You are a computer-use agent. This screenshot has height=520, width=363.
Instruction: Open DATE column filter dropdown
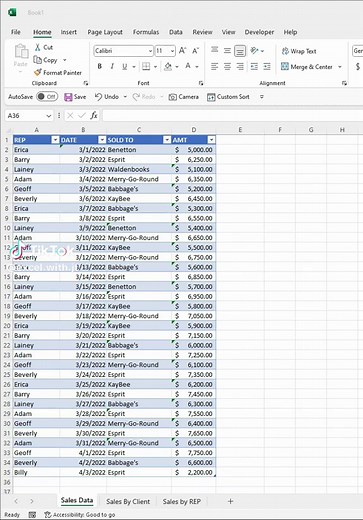[x=102, y=140]
